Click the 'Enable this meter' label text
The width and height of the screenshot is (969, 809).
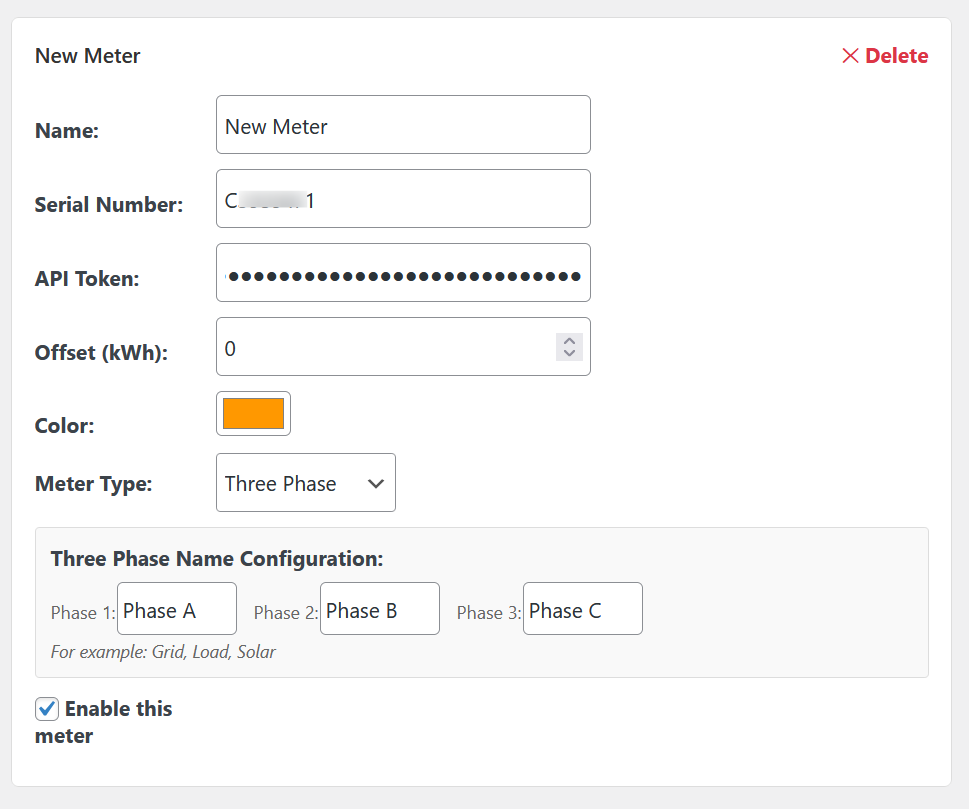pos(118,709)
